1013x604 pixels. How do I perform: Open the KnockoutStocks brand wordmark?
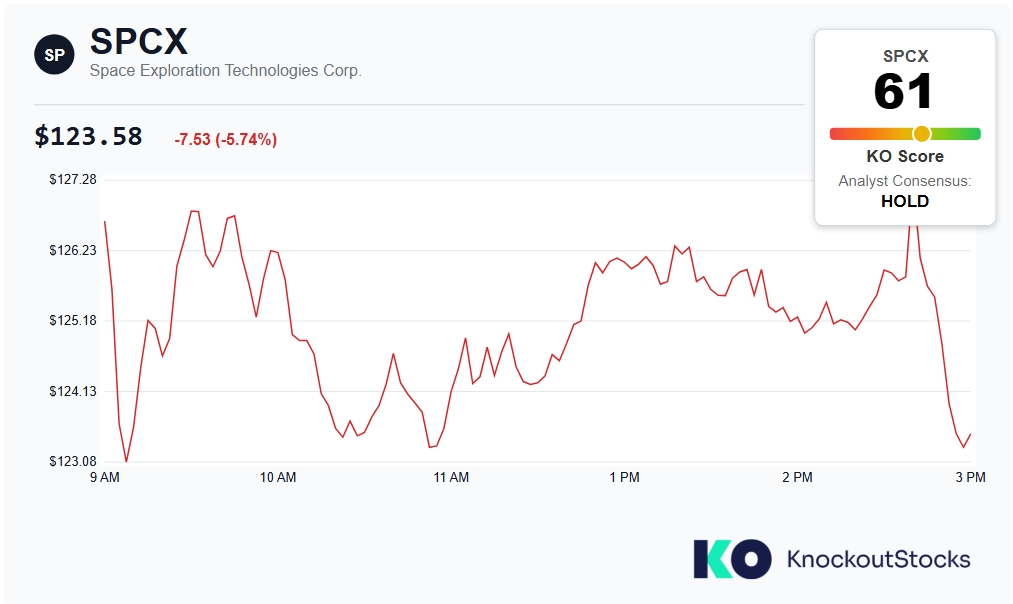click(x=879, y=559)
